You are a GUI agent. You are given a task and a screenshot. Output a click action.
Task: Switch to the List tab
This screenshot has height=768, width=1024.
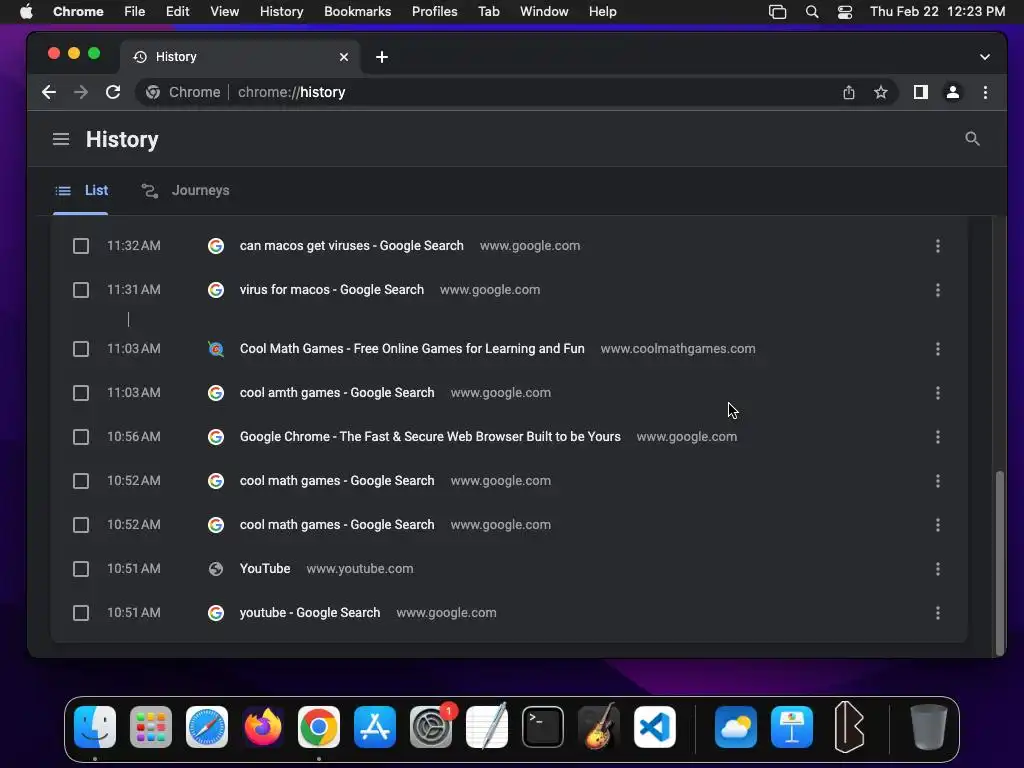tap(81, 190)
